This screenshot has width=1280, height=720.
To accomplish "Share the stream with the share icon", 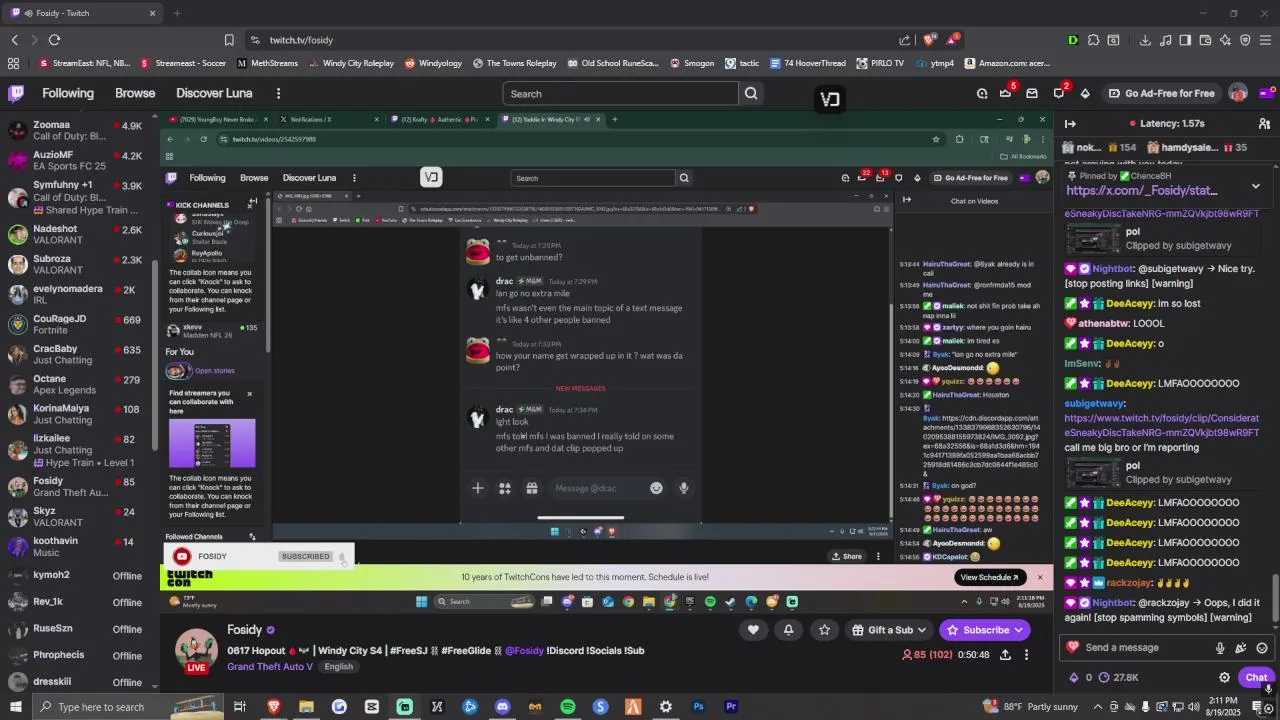I will [1005, 655].
